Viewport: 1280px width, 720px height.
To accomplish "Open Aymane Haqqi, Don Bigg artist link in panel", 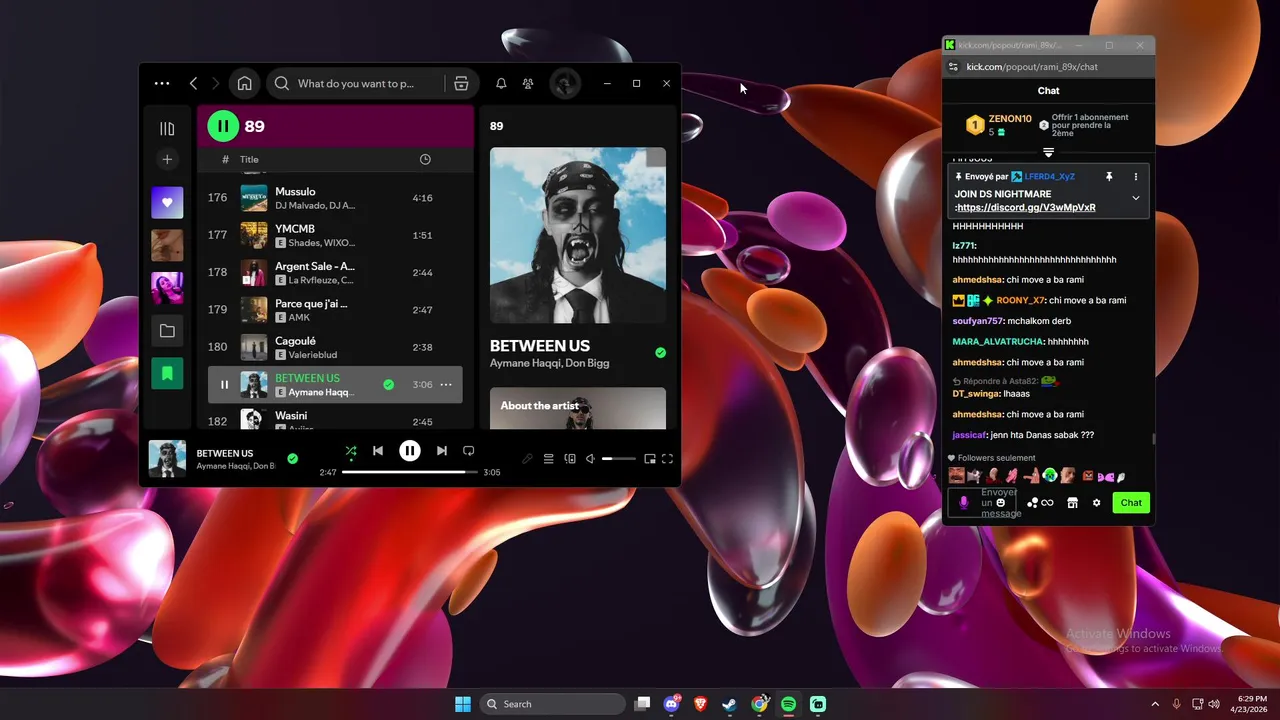I will click(549, 364).
